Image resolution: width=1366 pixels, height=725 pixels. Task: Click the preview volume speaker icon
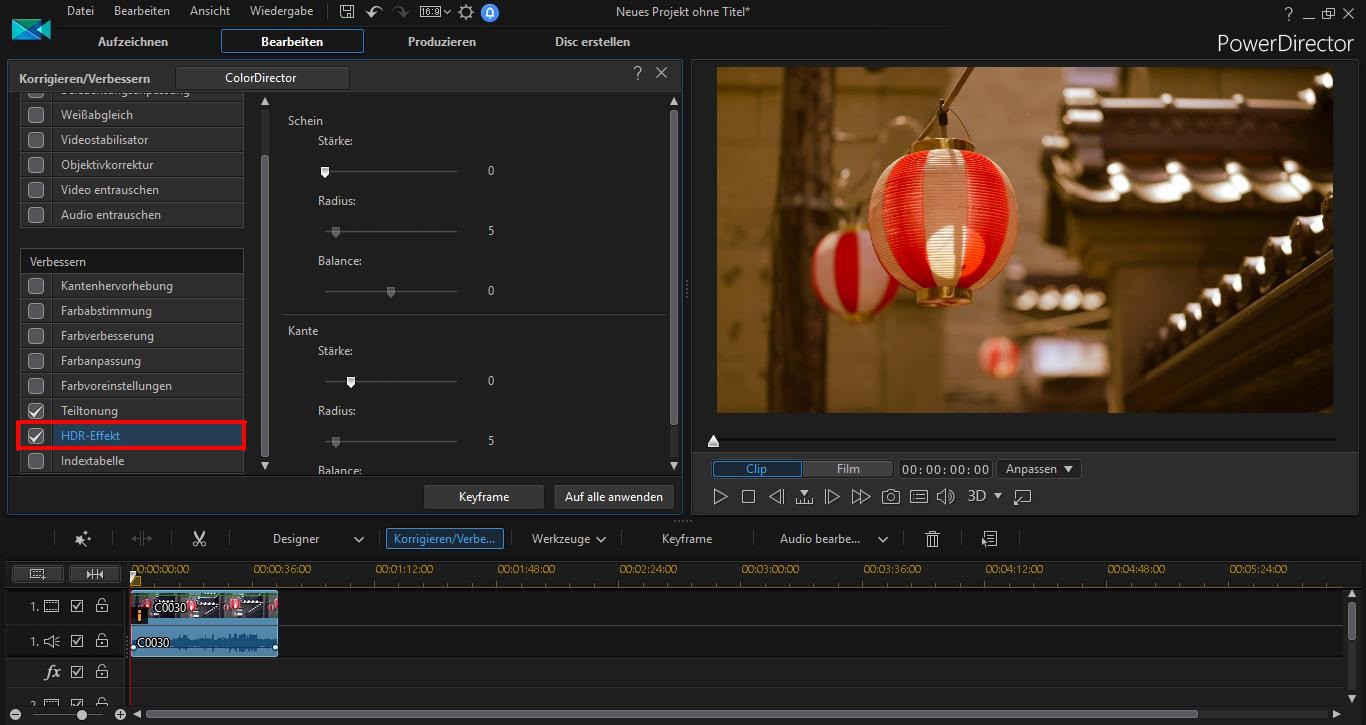point(945,496)
